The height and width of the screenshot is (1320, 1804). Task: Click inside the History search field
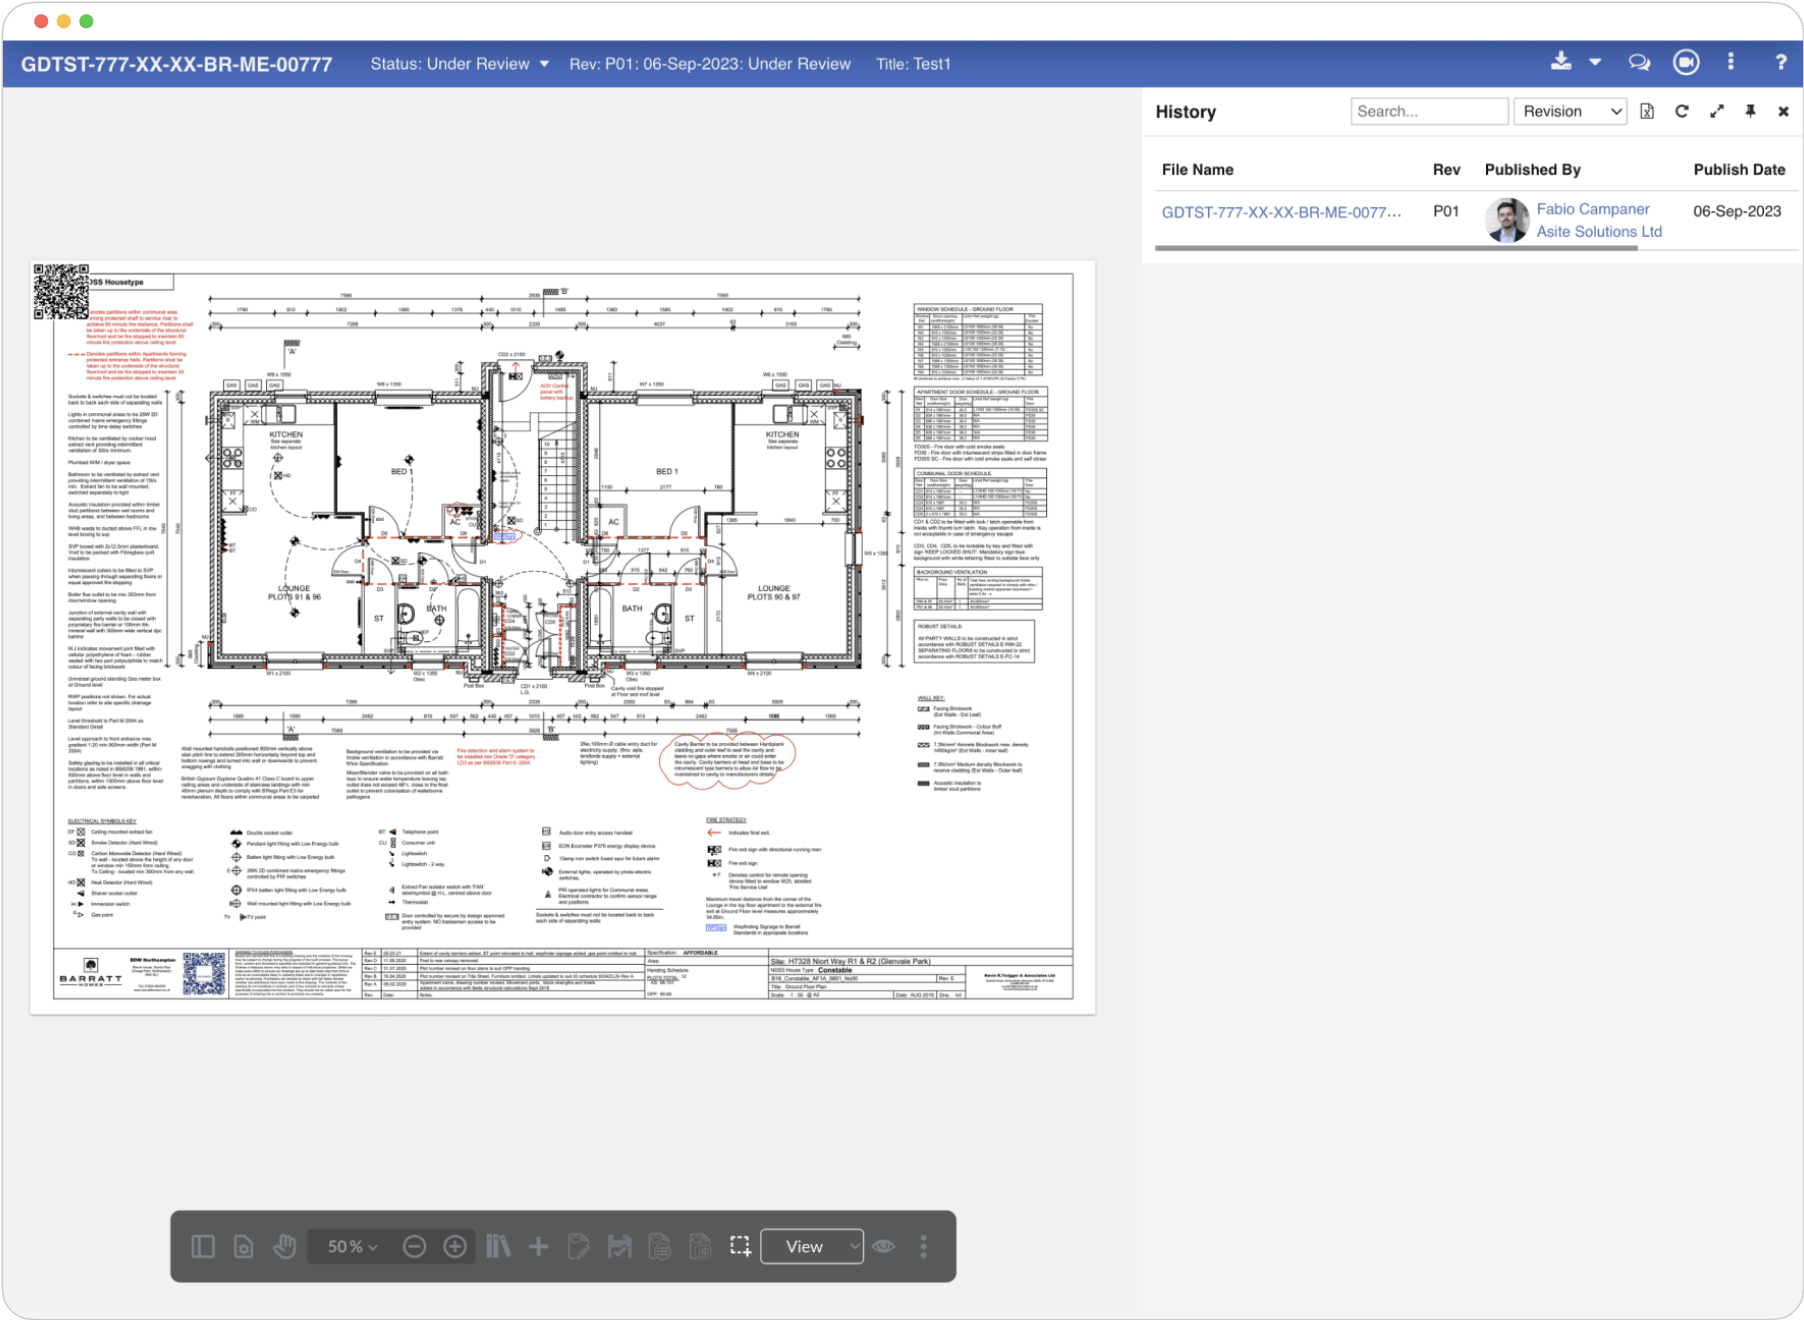click(x=1430, y=111)
